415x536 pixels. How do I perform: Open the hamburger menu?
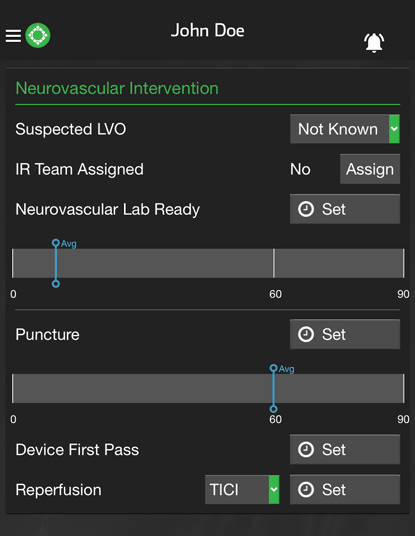coord(13,36)
